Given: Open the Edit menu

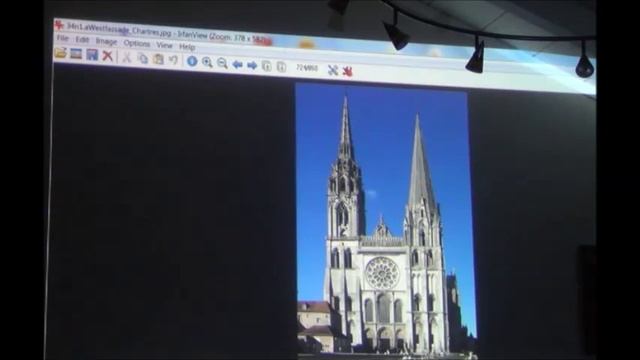Looking at the screenshot, I should (x=82, y=40).
